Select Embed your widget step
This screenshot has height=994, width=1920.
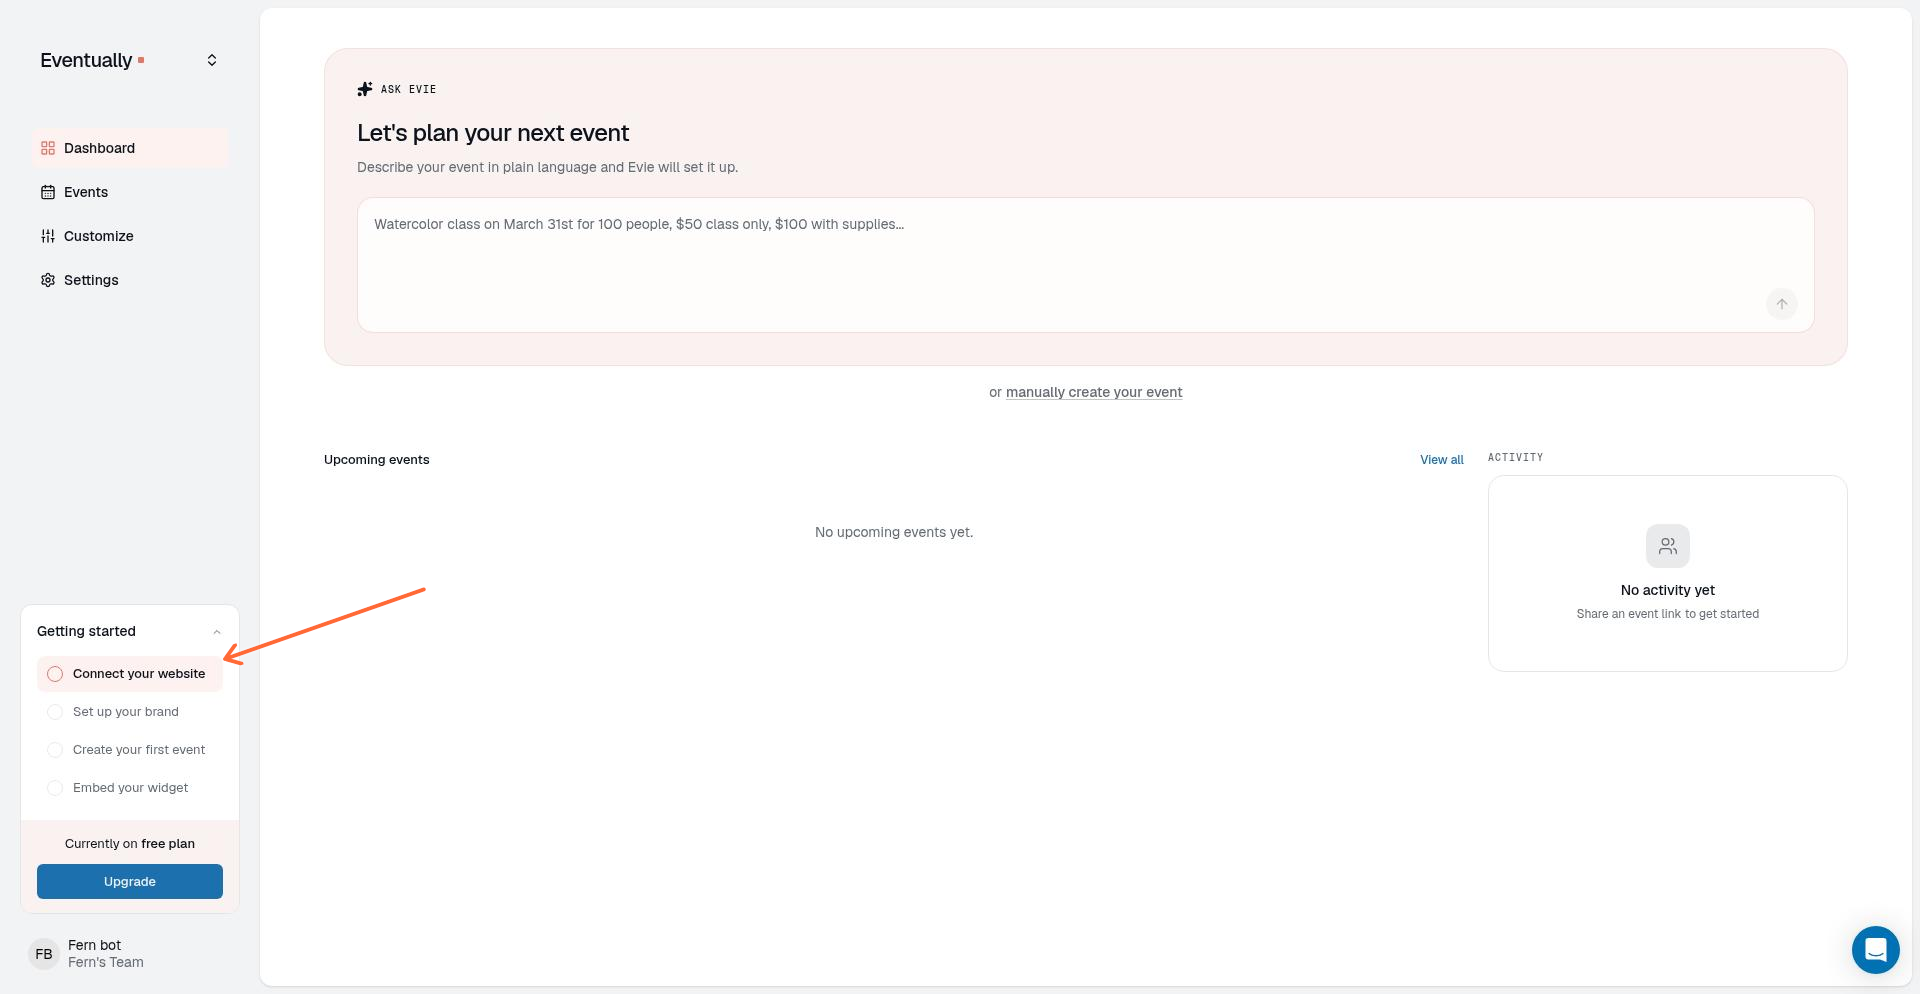point(130,788)
